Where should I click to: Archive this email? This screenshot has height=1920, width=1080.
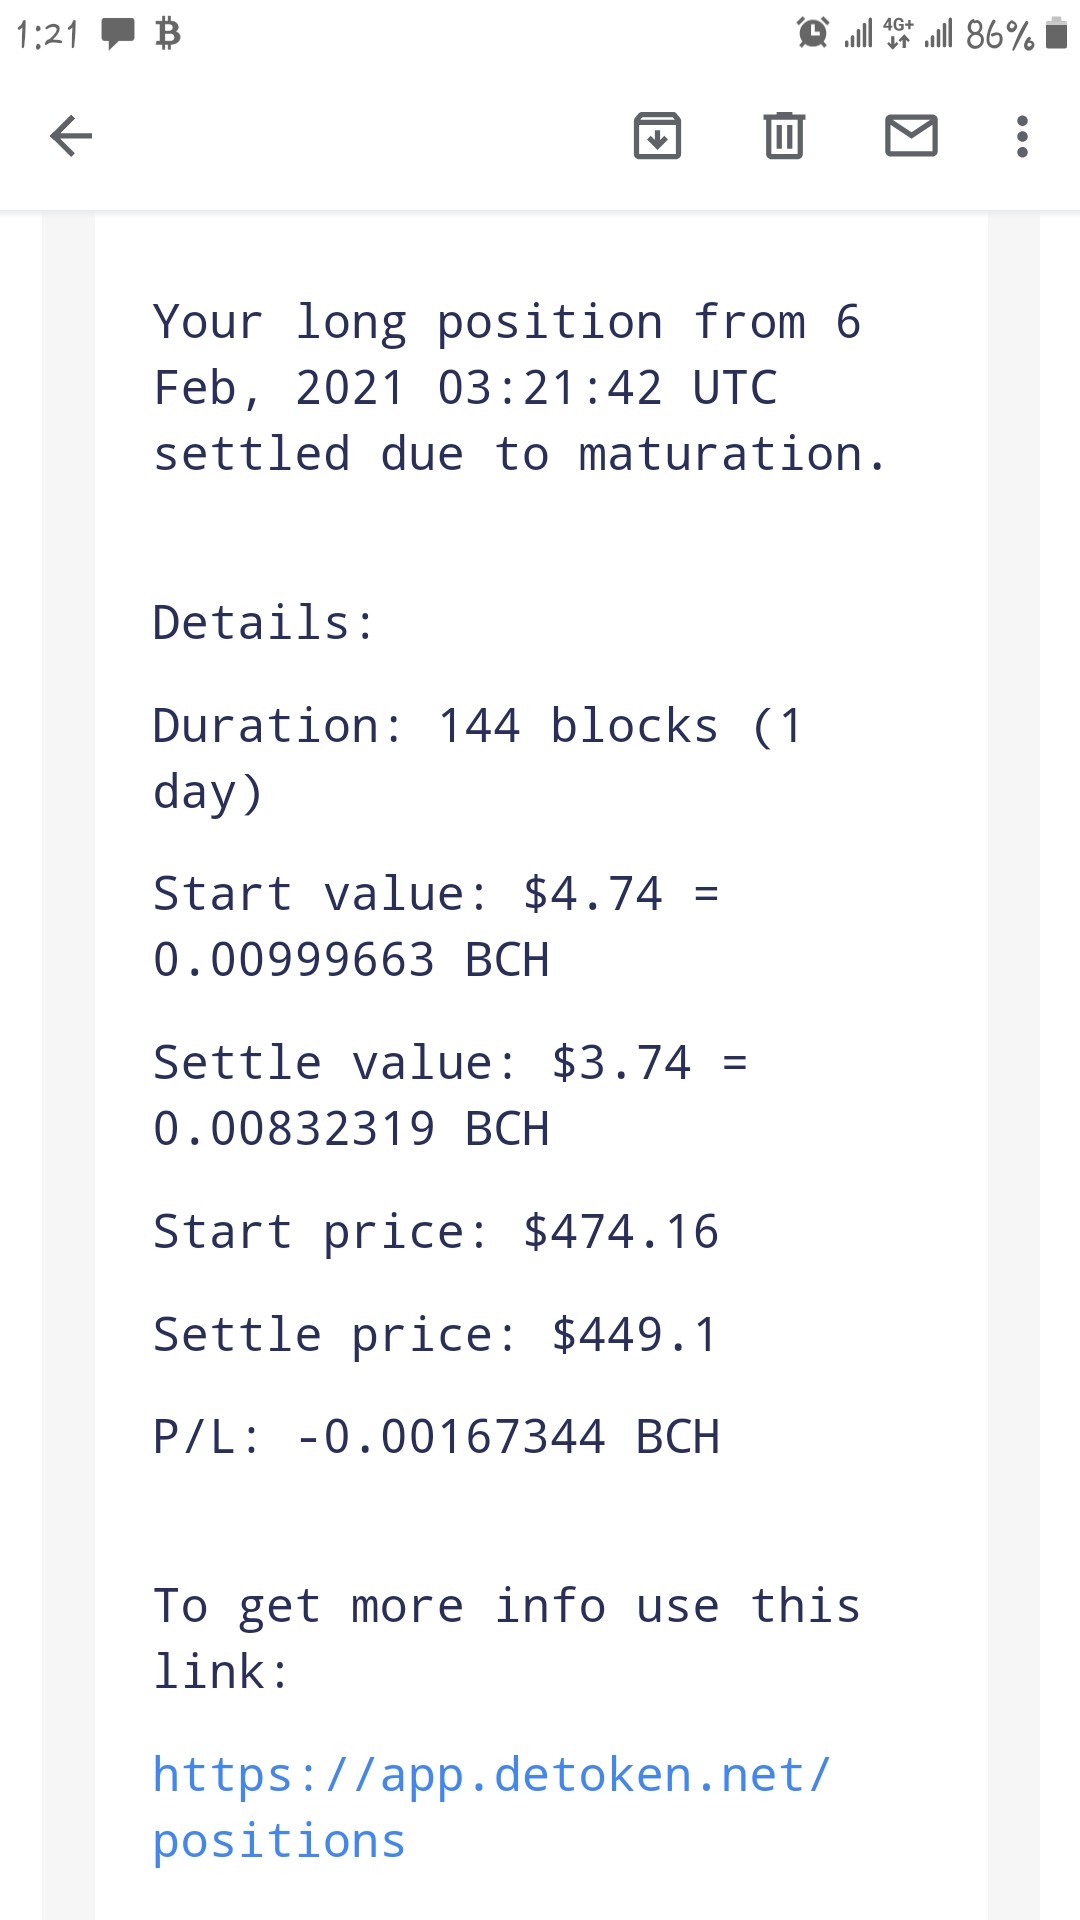coord(657,136)
